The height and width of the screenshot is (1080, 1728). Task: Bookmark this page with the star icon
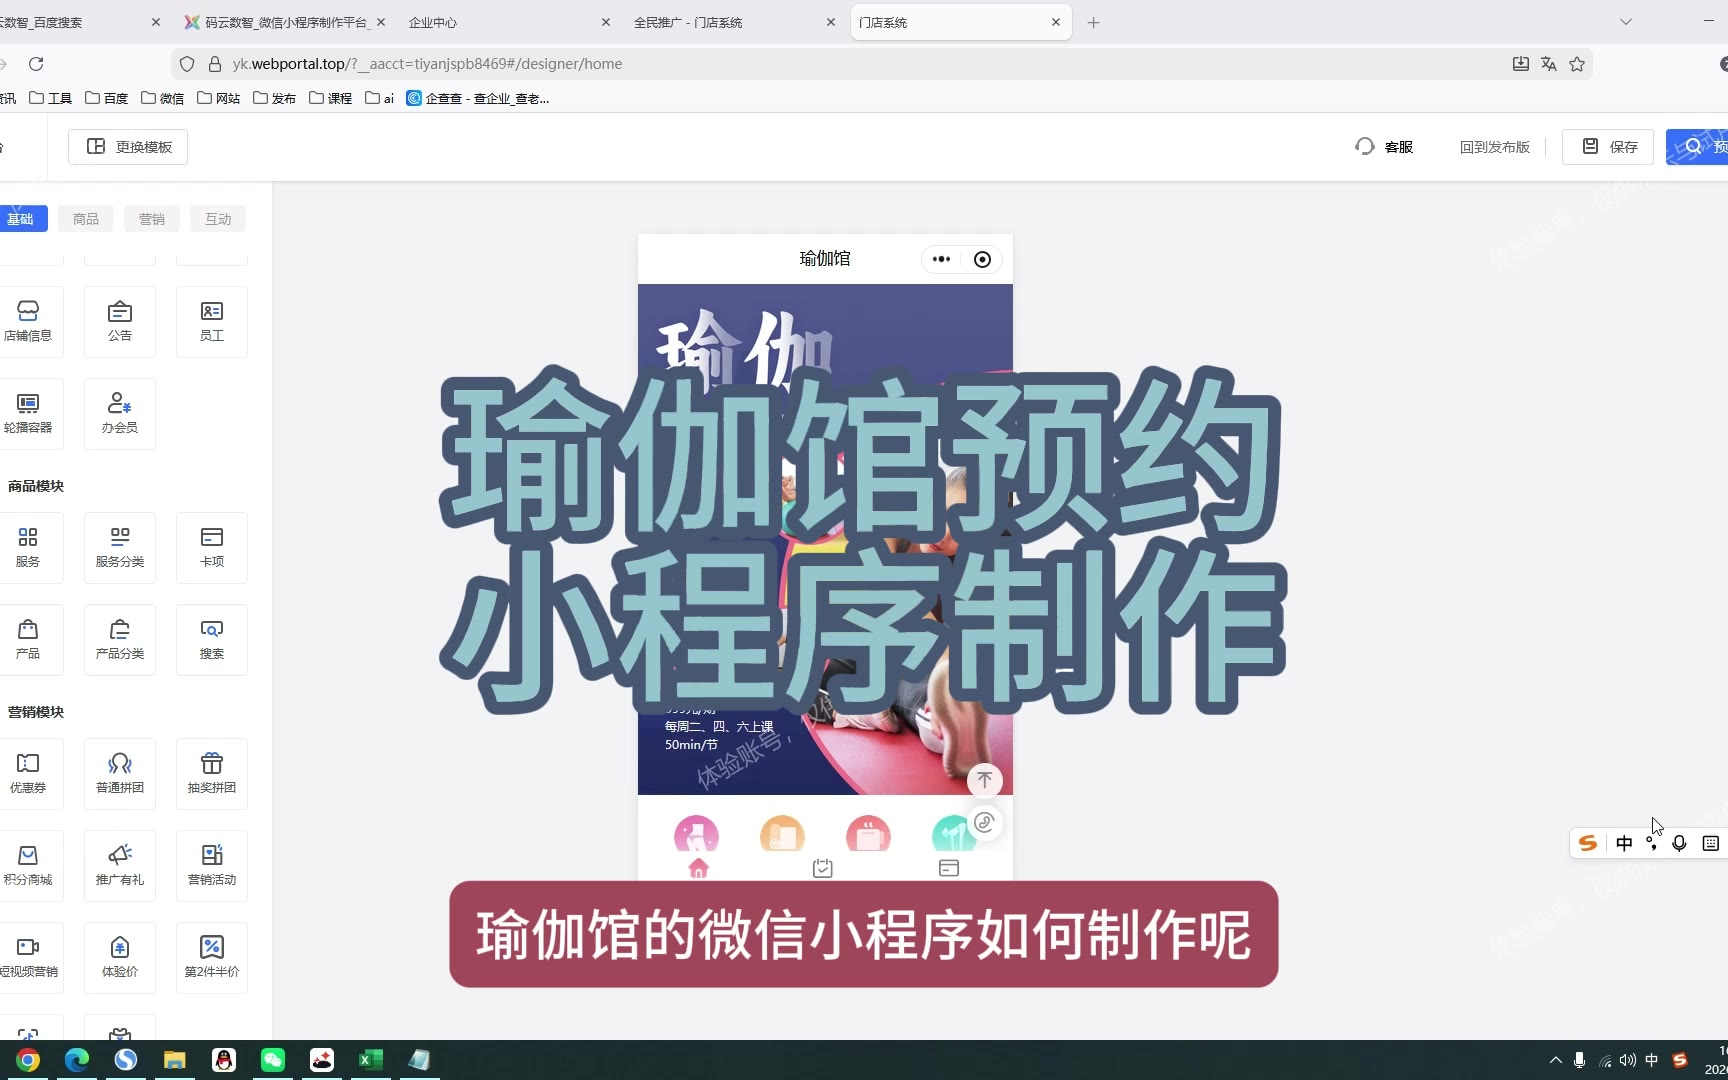(x=1577, y=64)
